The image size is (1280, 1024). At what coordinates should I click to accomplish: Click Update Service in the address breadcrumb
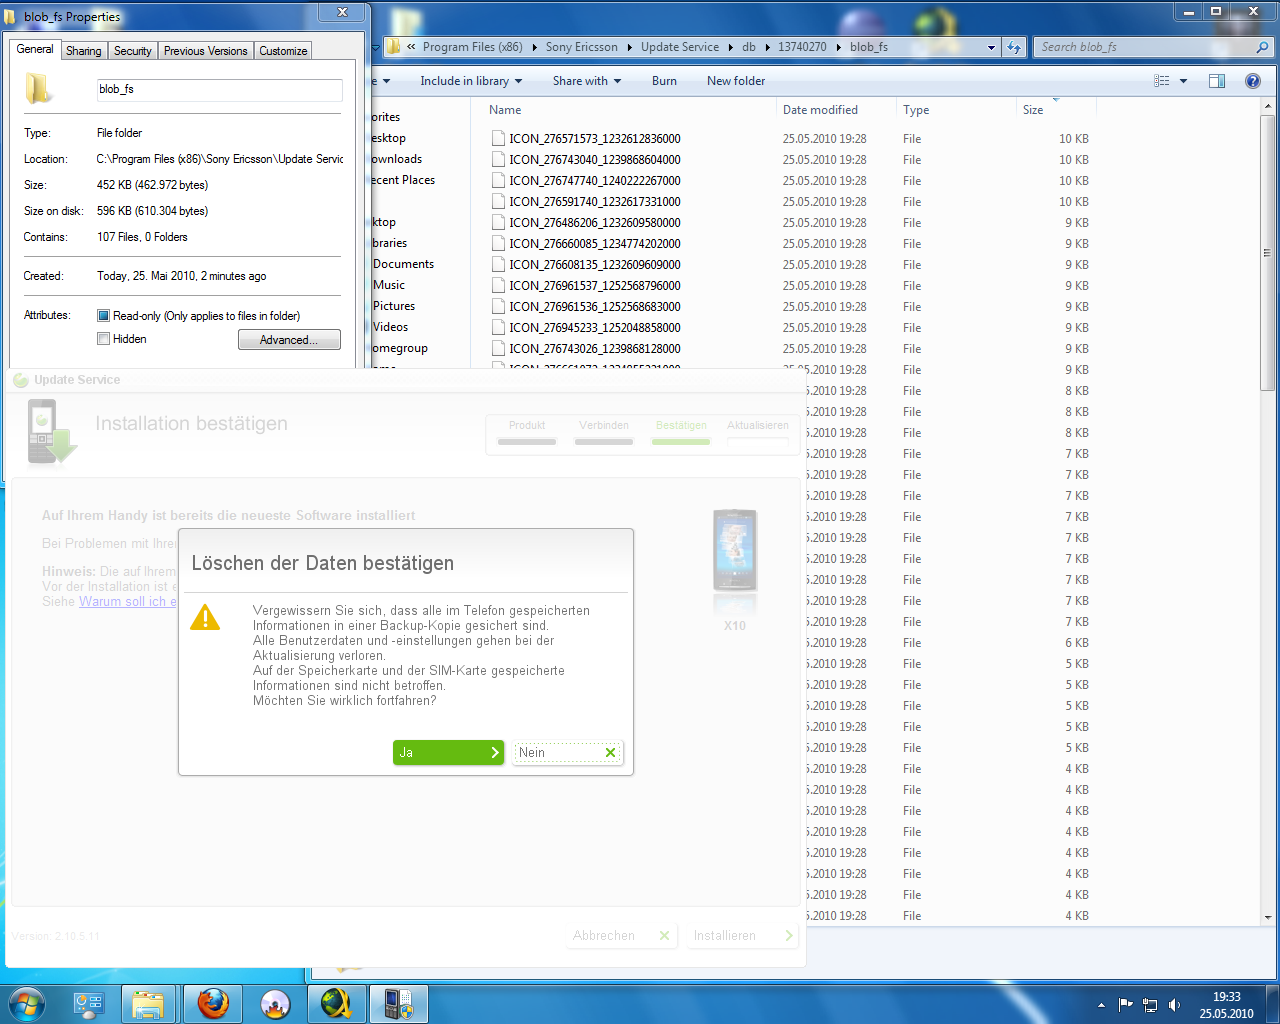click(680, 47)
